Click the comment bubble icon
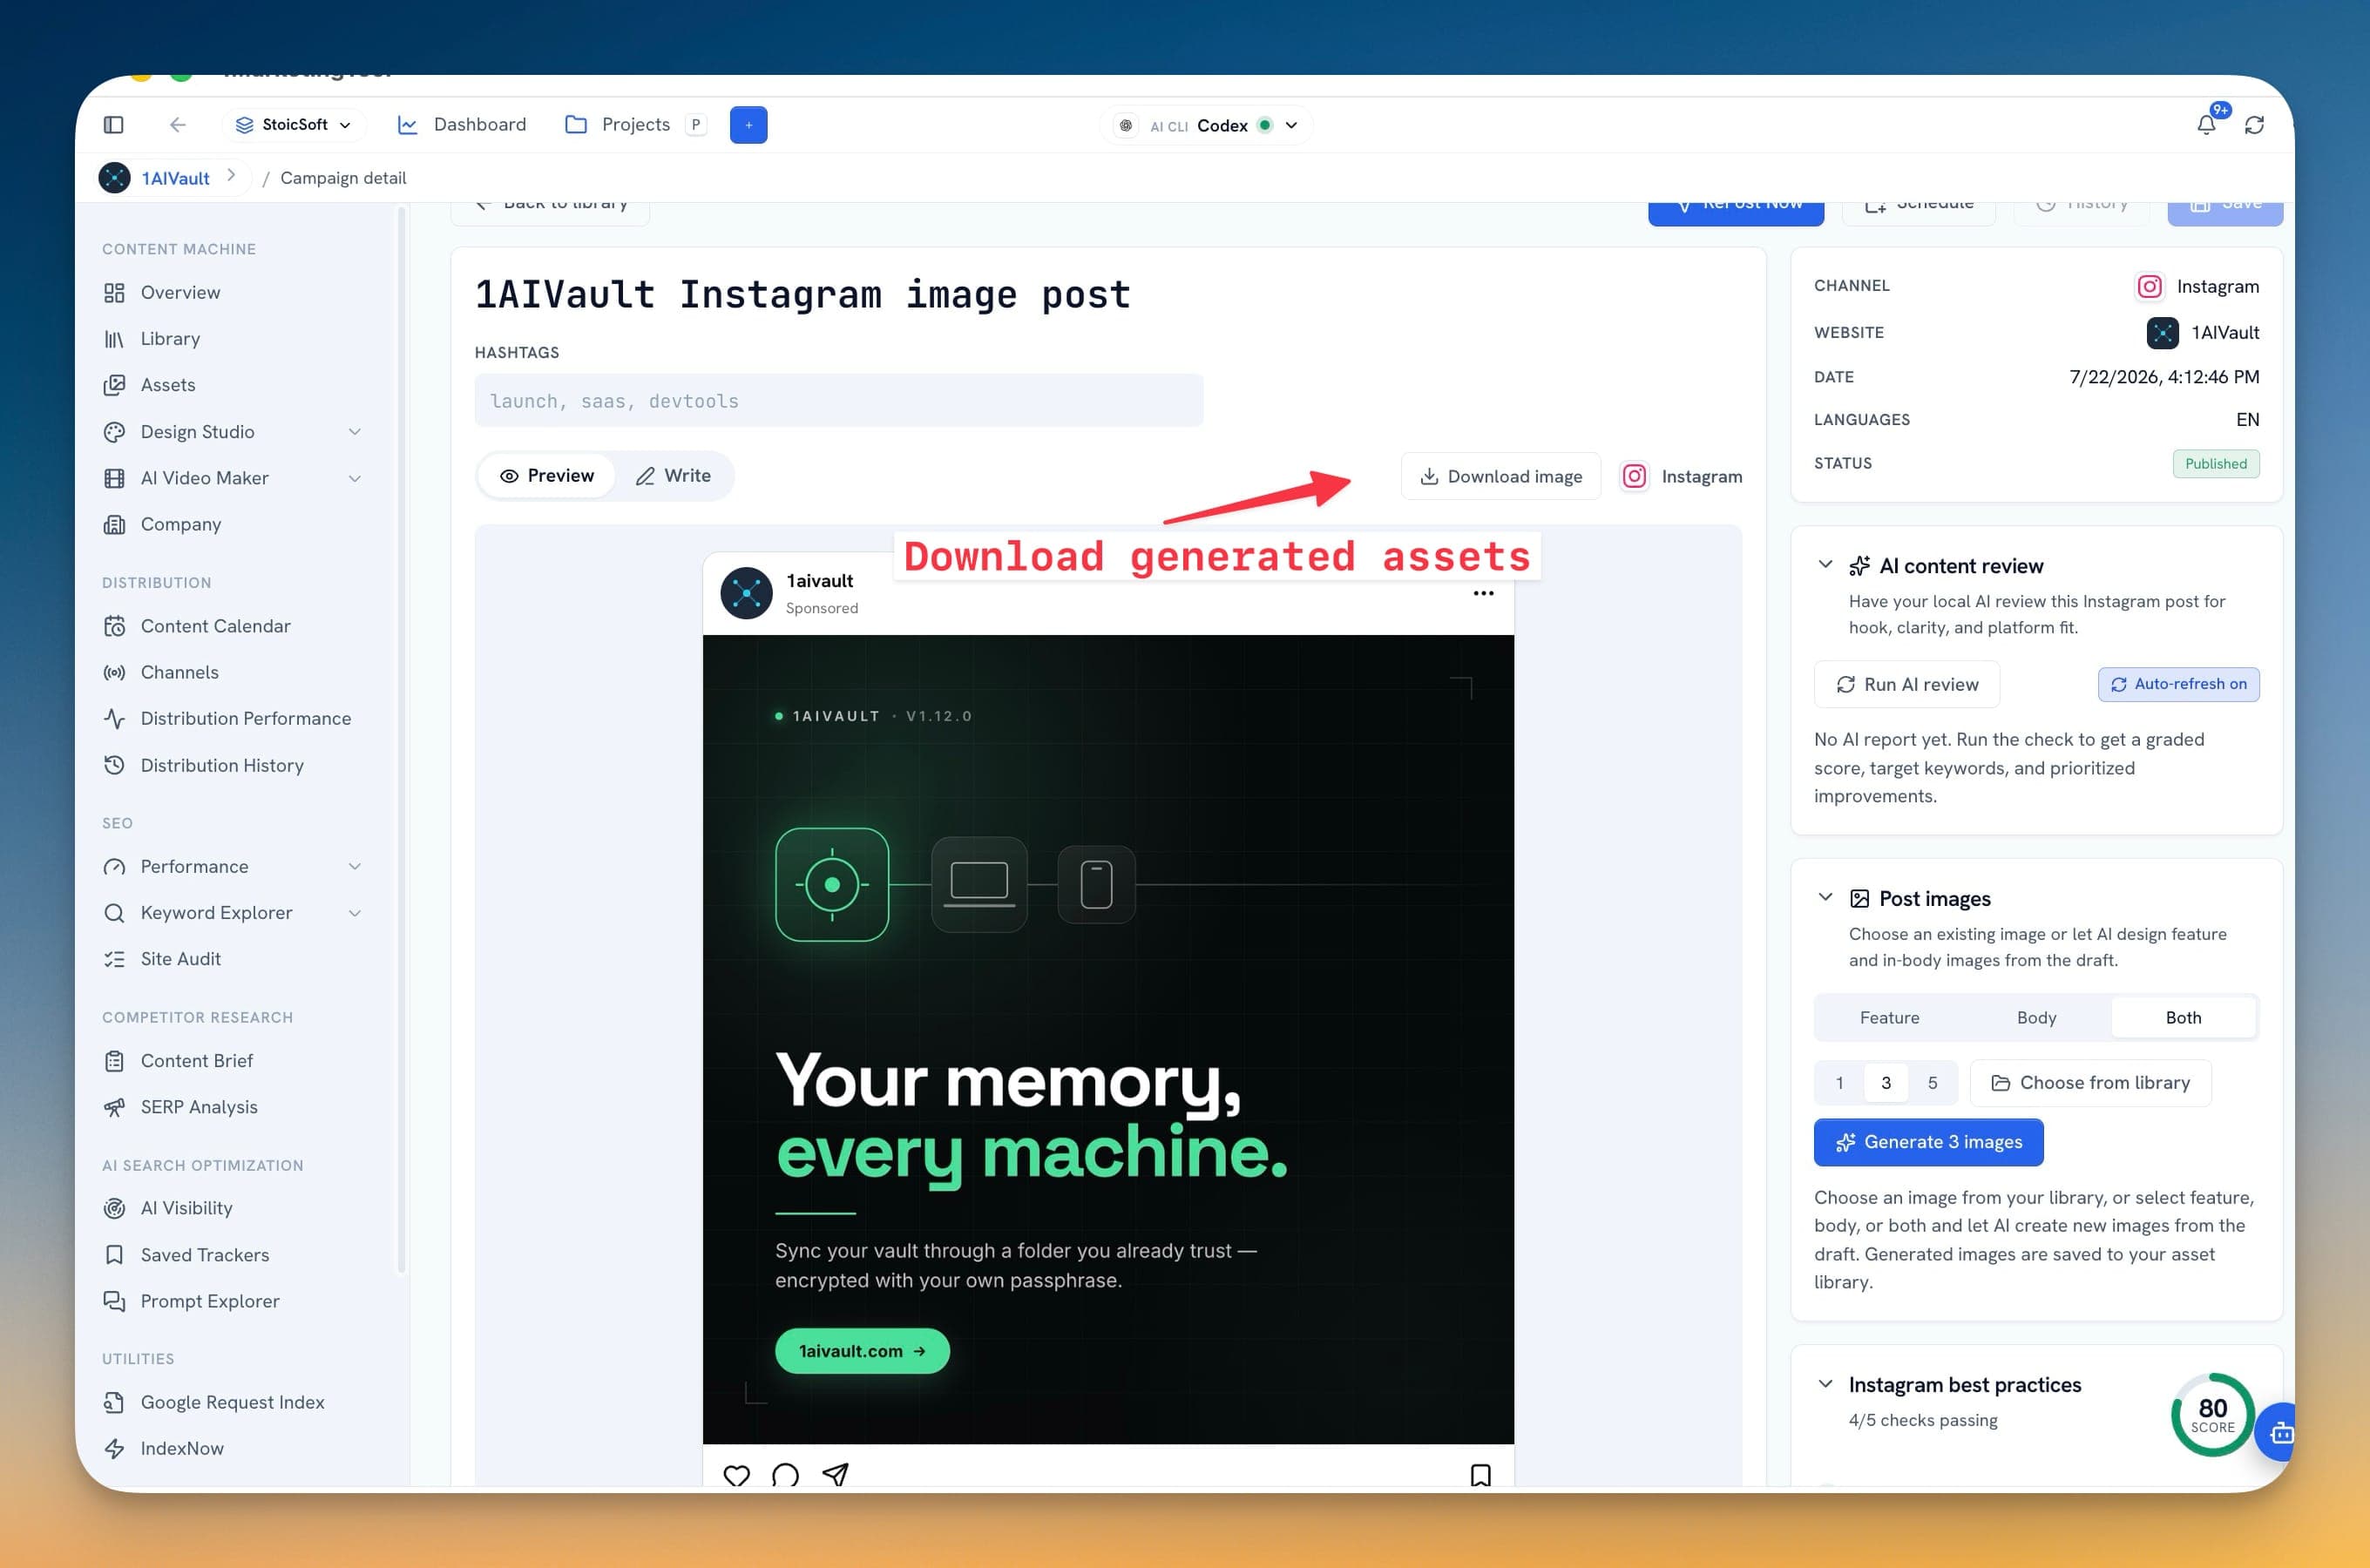The width and height of the screenshot is (2370, 1568). click(786, 1475)
